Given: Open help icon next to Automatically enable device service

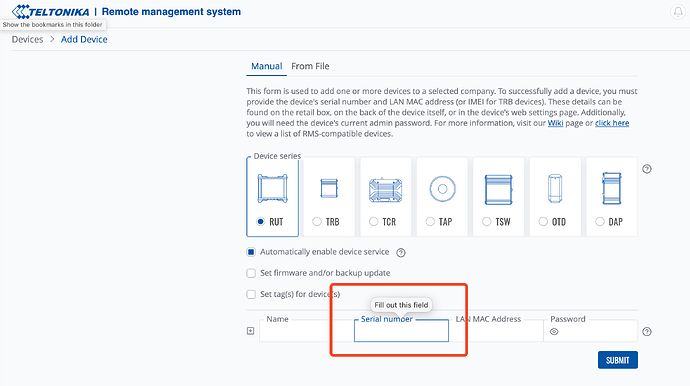Looking at the screenshot, I should point(400,253).
